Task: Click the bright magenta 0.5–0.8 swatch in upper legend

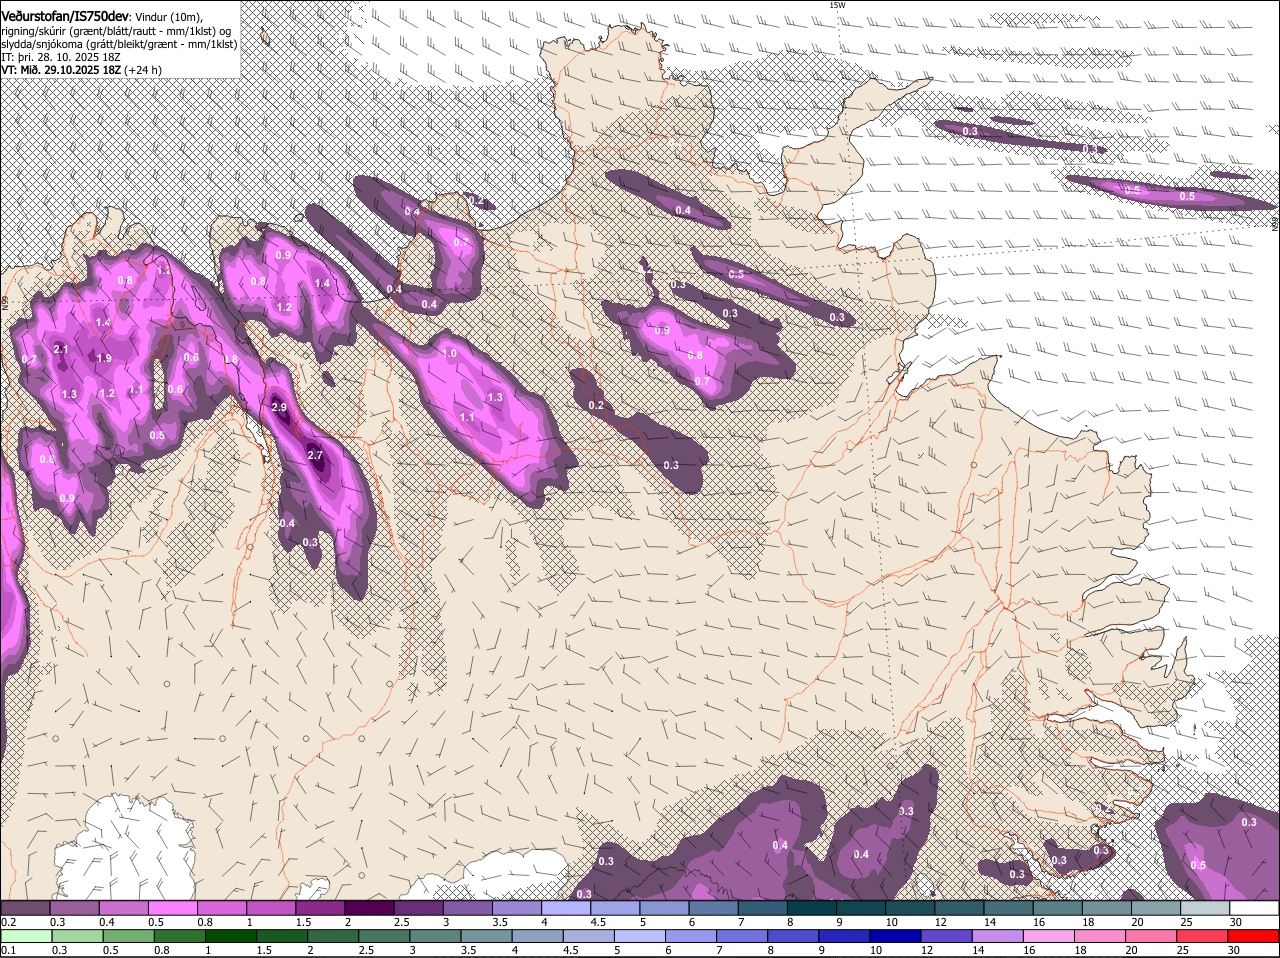Action: pyautogui.click(x=172, y=908)
